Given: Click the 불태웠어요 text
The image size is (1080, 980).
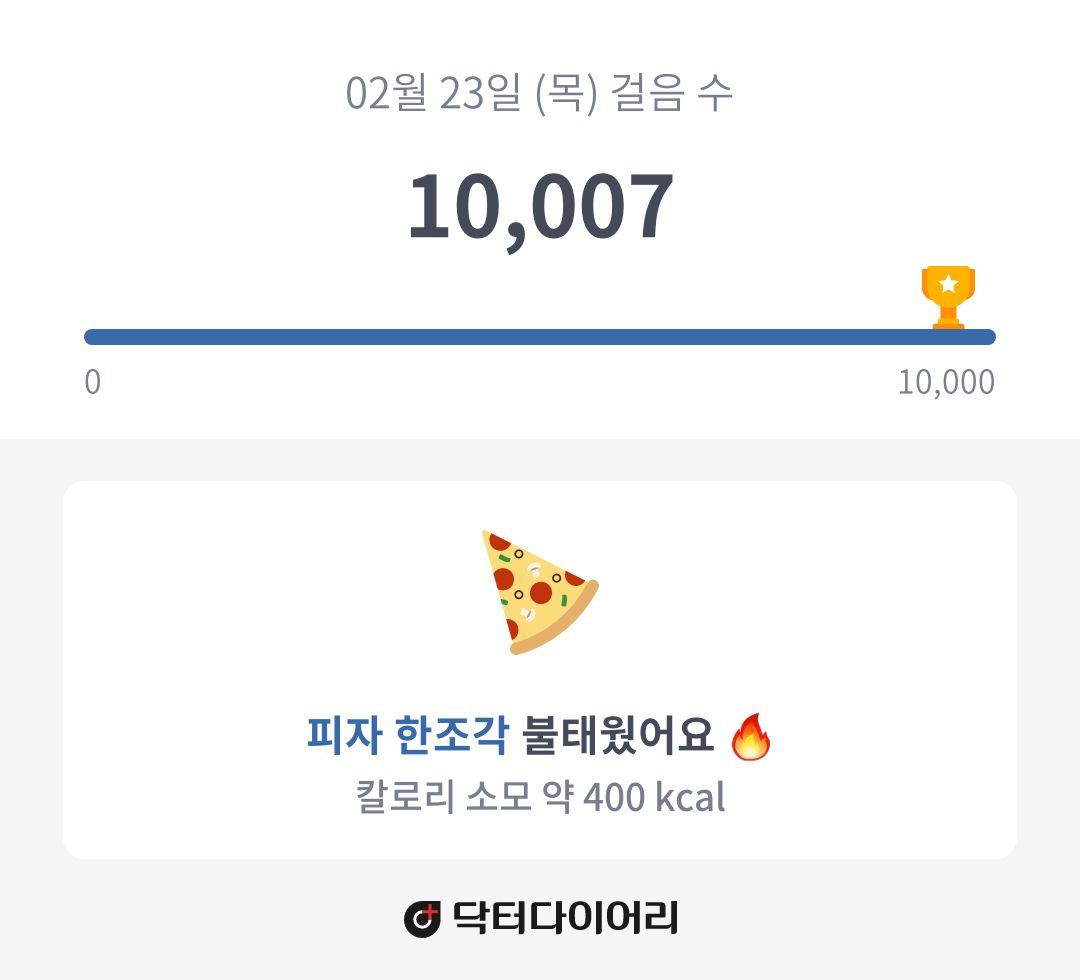Looking at the screenshot, I should click(617, 736).
